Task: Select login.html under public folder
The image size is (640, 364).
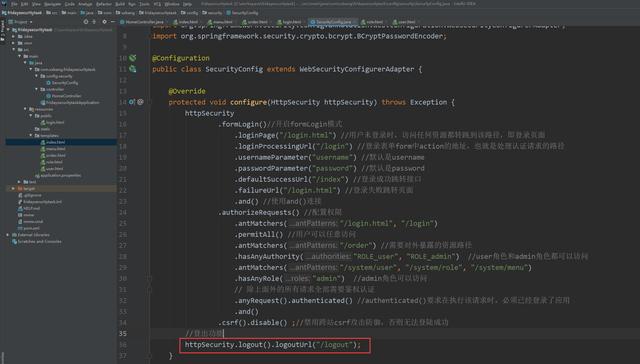Action: click(52, 122)
